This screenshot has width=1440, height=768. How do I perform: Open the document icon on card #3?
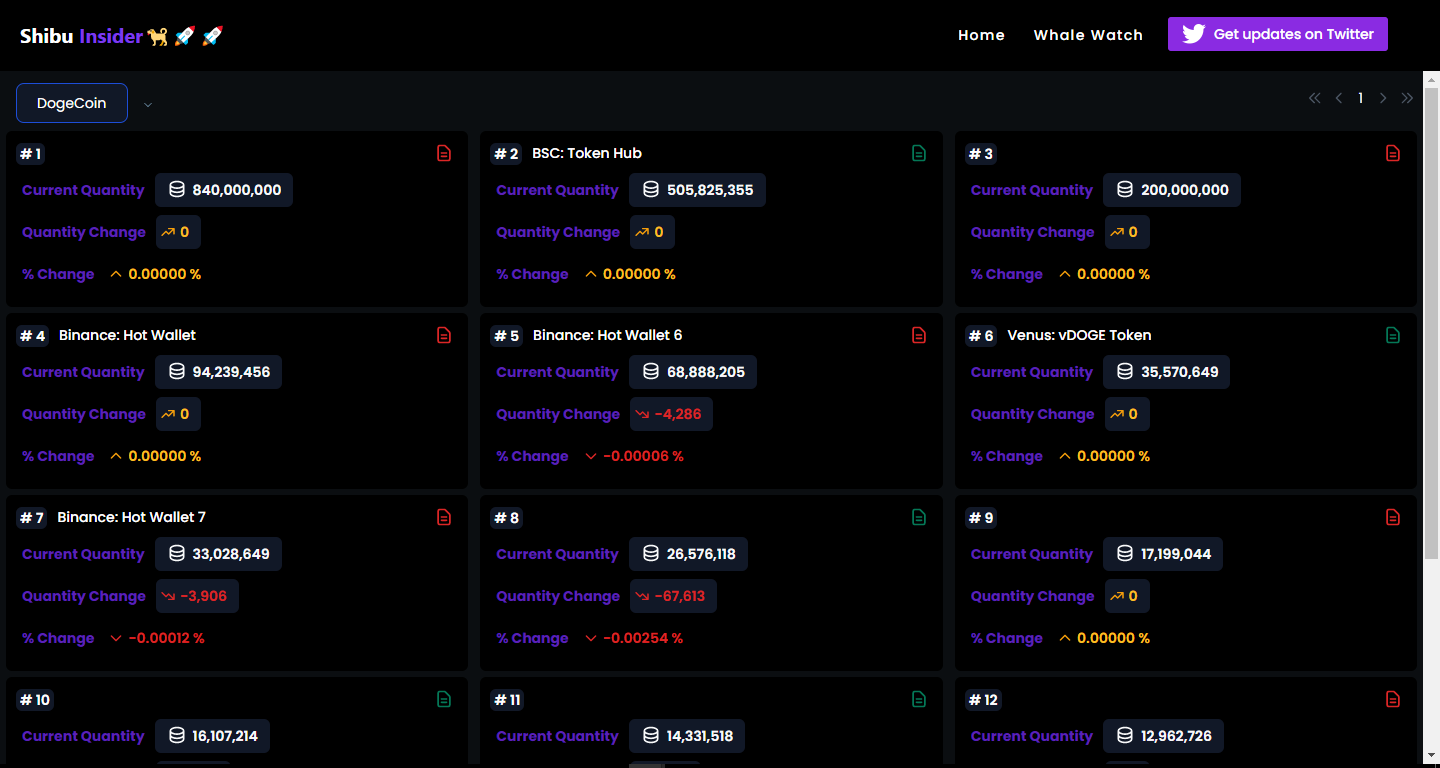coord(1393,153)
